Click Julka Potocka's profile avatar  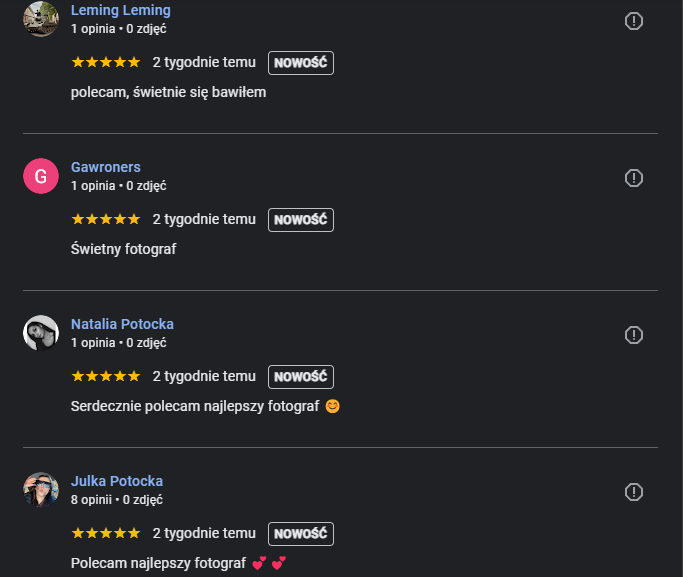[40, 490]
